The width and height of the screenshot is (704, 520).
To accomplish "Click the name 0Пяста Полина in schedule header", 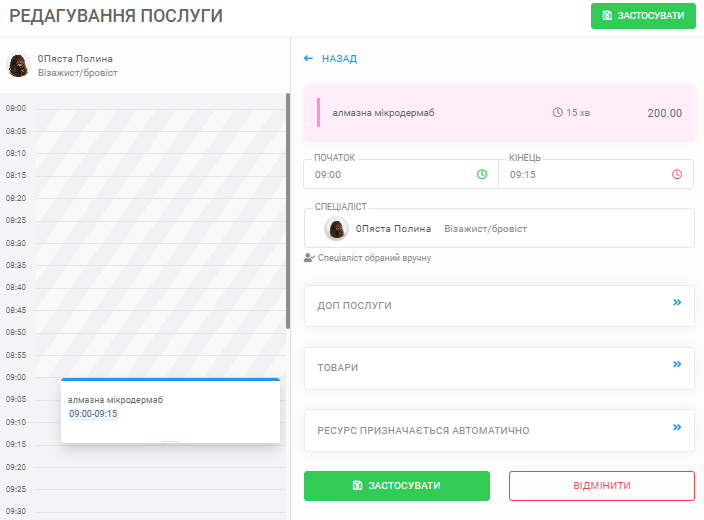I will [75, 59].
